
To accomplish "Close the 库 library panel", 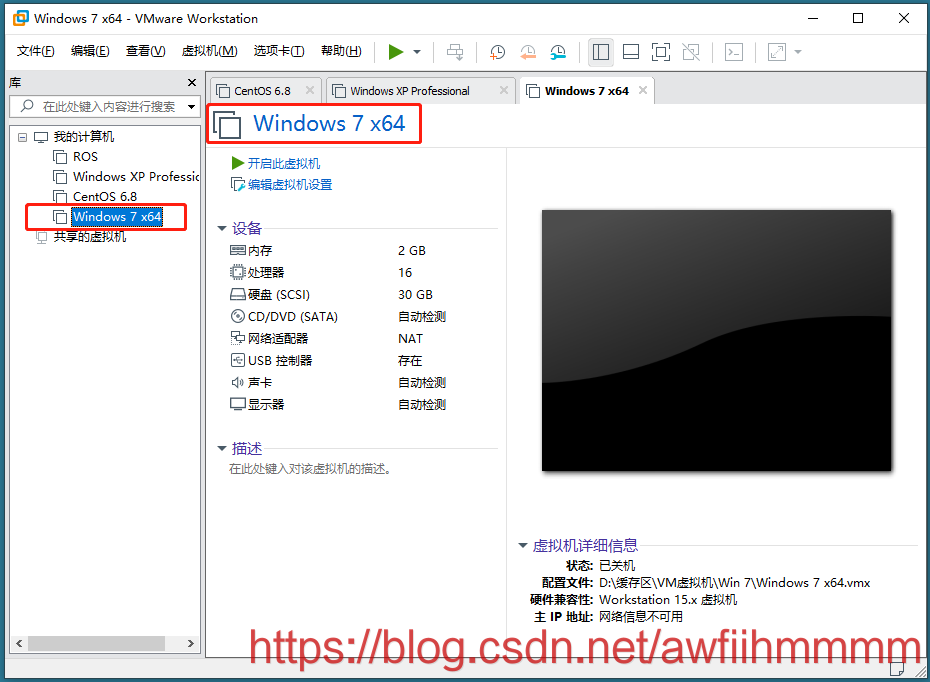I will 192,82.
